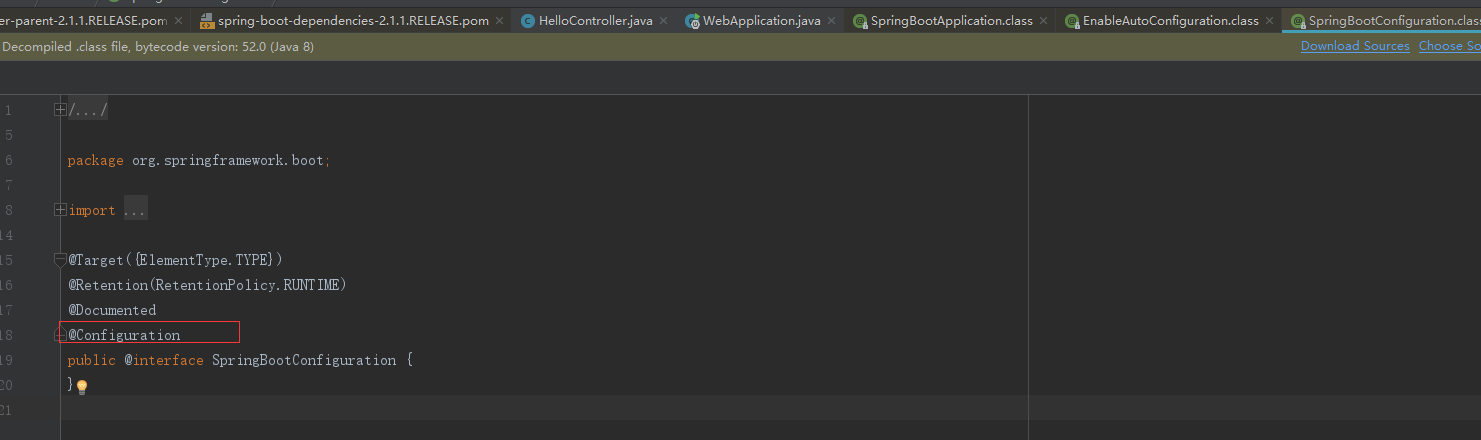The image size is (1481, 440).
Task: Click line number 21 in gutter
Action: point(6,410)
